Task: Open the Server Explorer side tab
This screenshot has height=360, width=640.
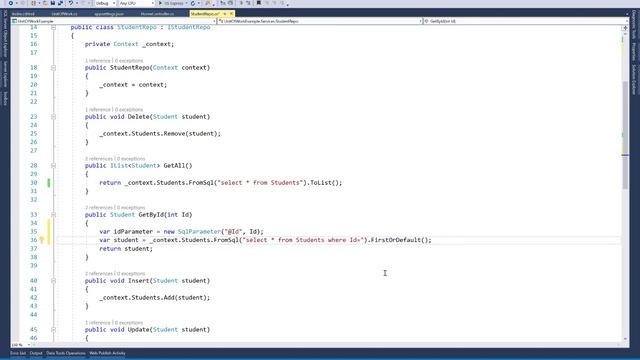Action: tap(5, 74)
